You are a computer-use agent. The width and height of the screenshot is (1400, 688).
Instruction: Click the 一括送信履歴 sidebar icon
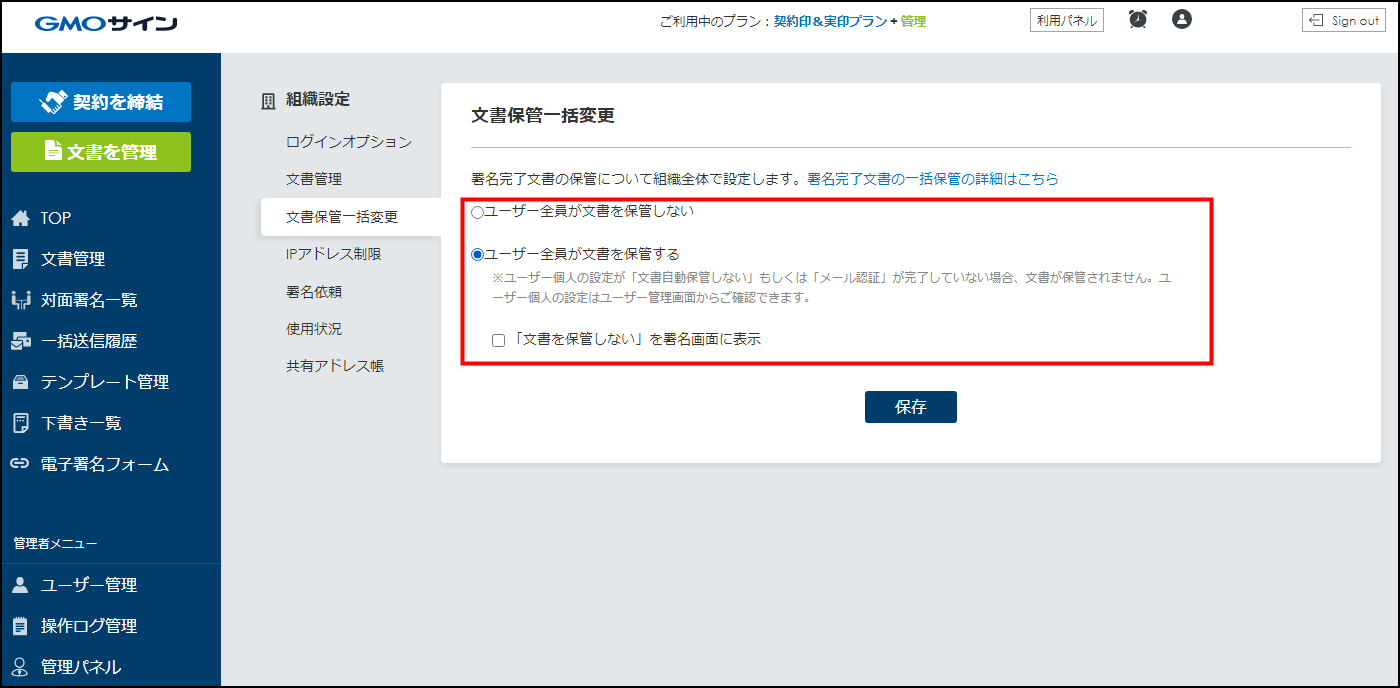point(20,341)
